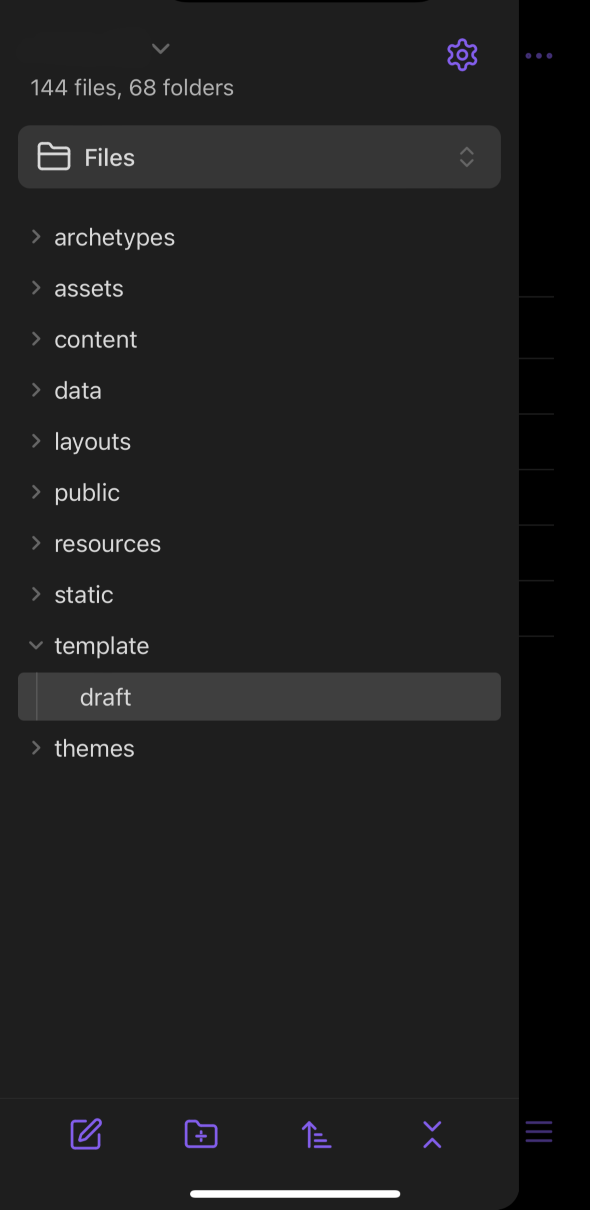Collapse all folders icon
Viewport: 590px width, 1210px height.
[432, 1134]
